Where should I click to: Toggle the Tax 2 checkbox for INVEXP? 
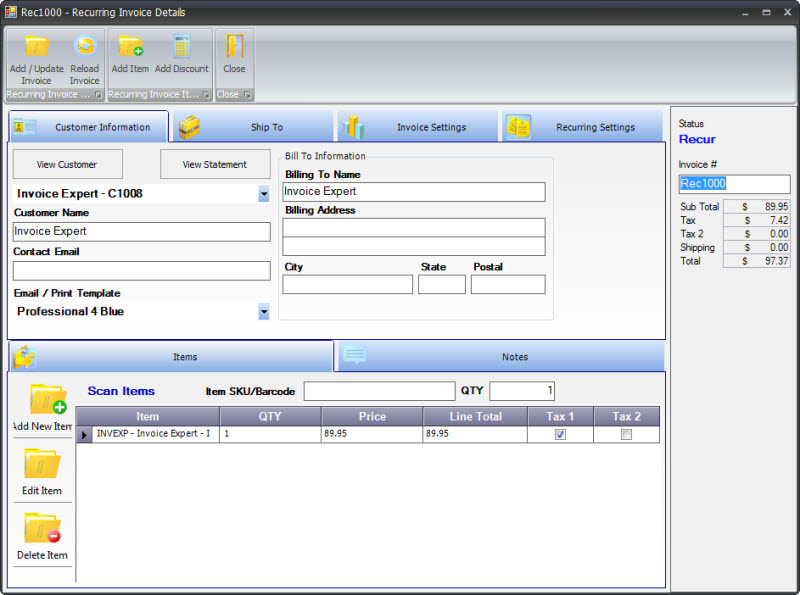(x=626, y=434)
